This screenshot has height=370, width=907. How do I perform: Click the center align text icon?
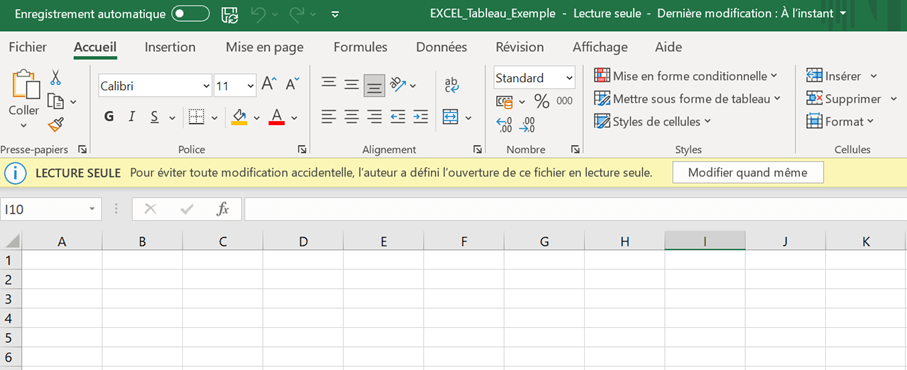tap(352, 117)
